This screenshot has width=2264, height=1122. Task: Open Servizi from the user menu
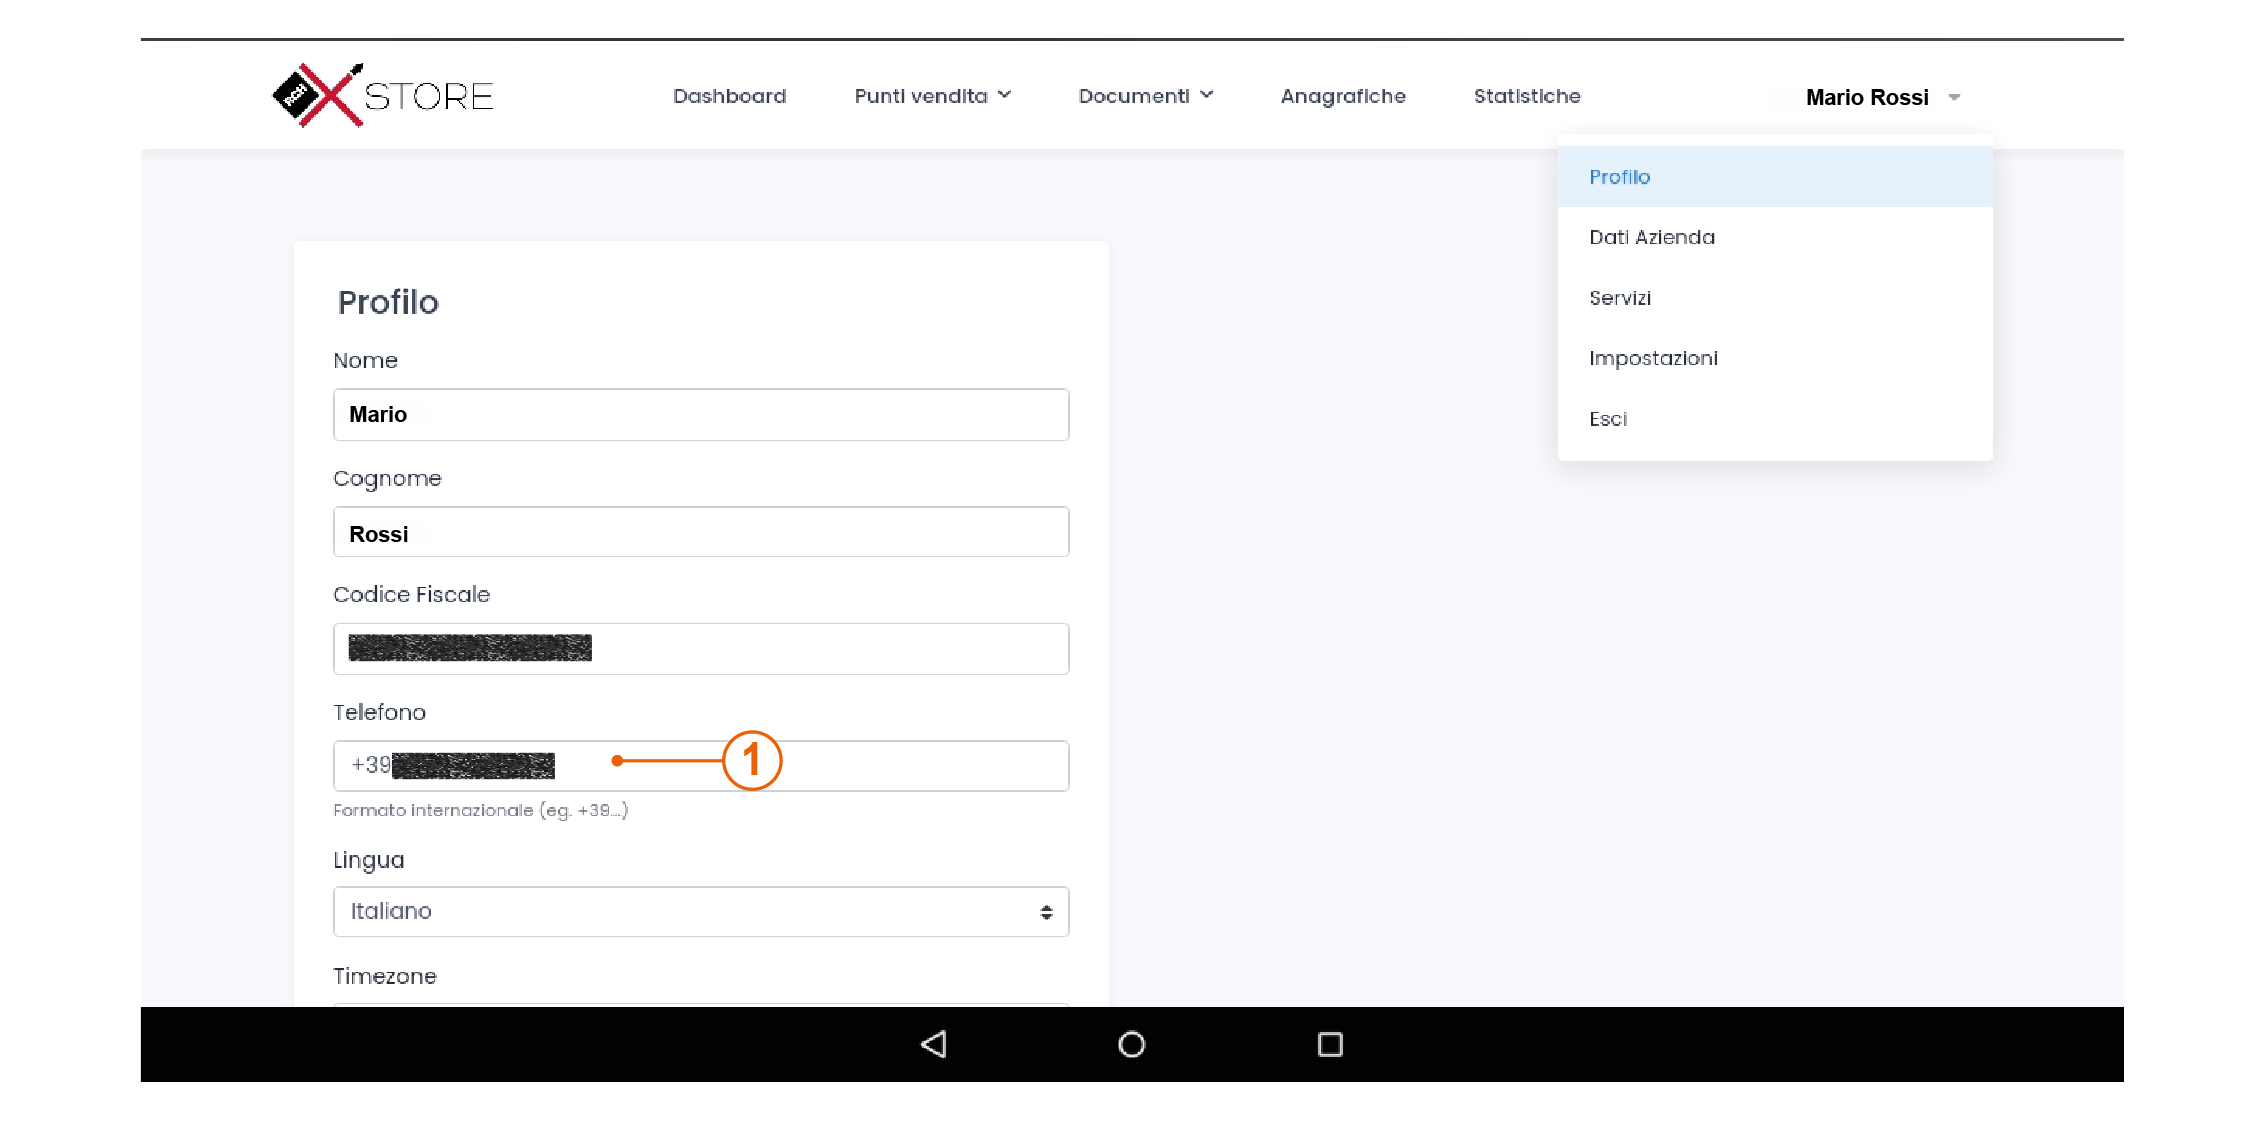click(1619, 298)
